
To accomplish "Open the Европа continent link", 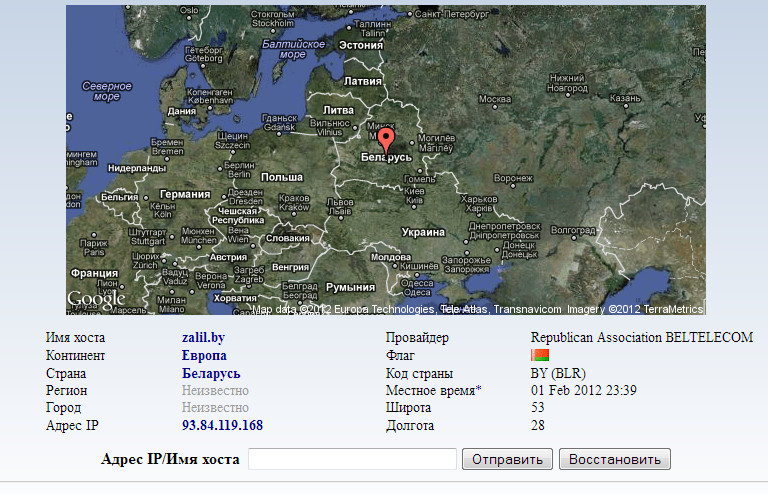I will coord(204,355).
